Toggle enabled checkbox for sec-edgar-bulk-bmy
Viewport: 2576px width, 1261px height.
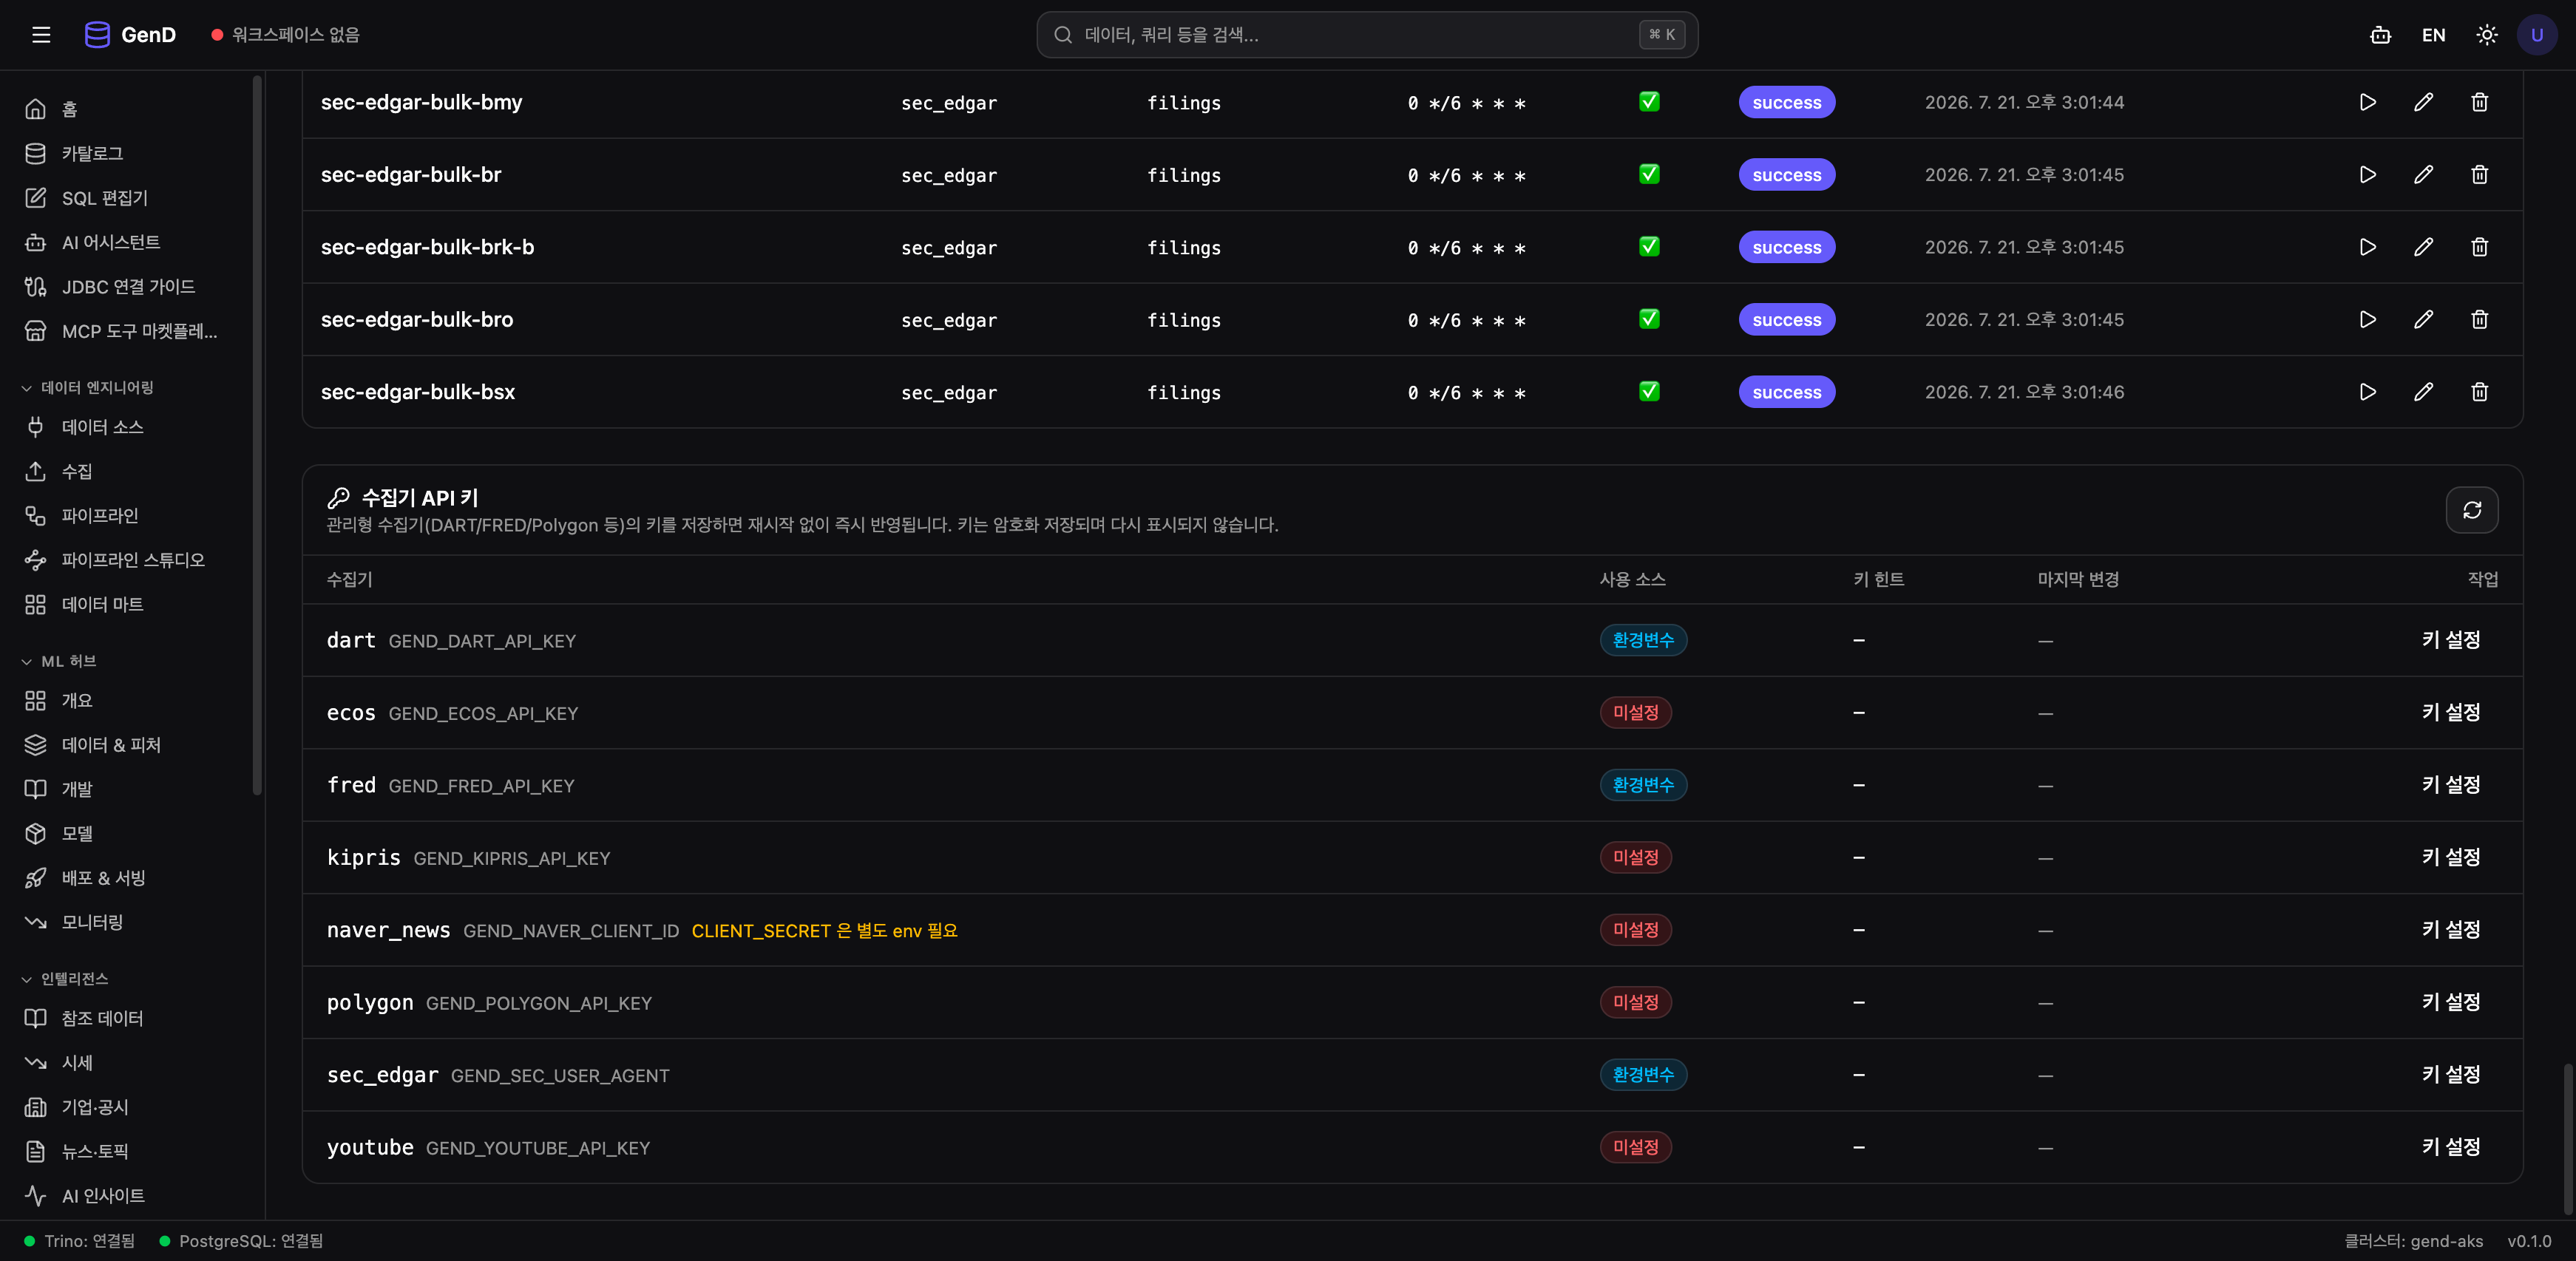1649,102
